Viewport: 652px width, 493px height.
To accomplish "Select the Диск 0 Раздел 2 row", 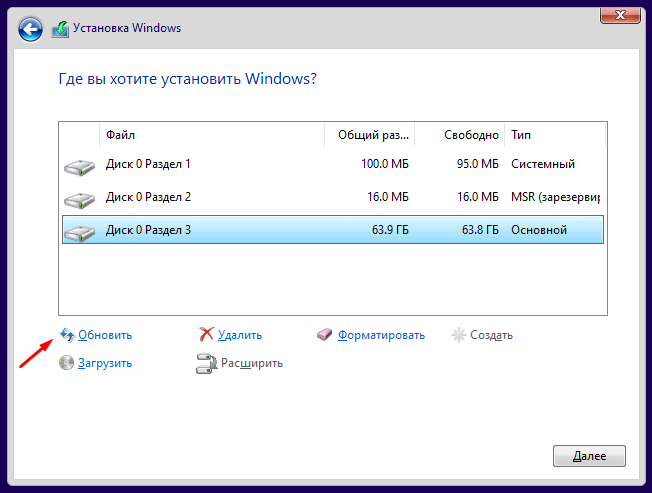I will click(333, 197).
